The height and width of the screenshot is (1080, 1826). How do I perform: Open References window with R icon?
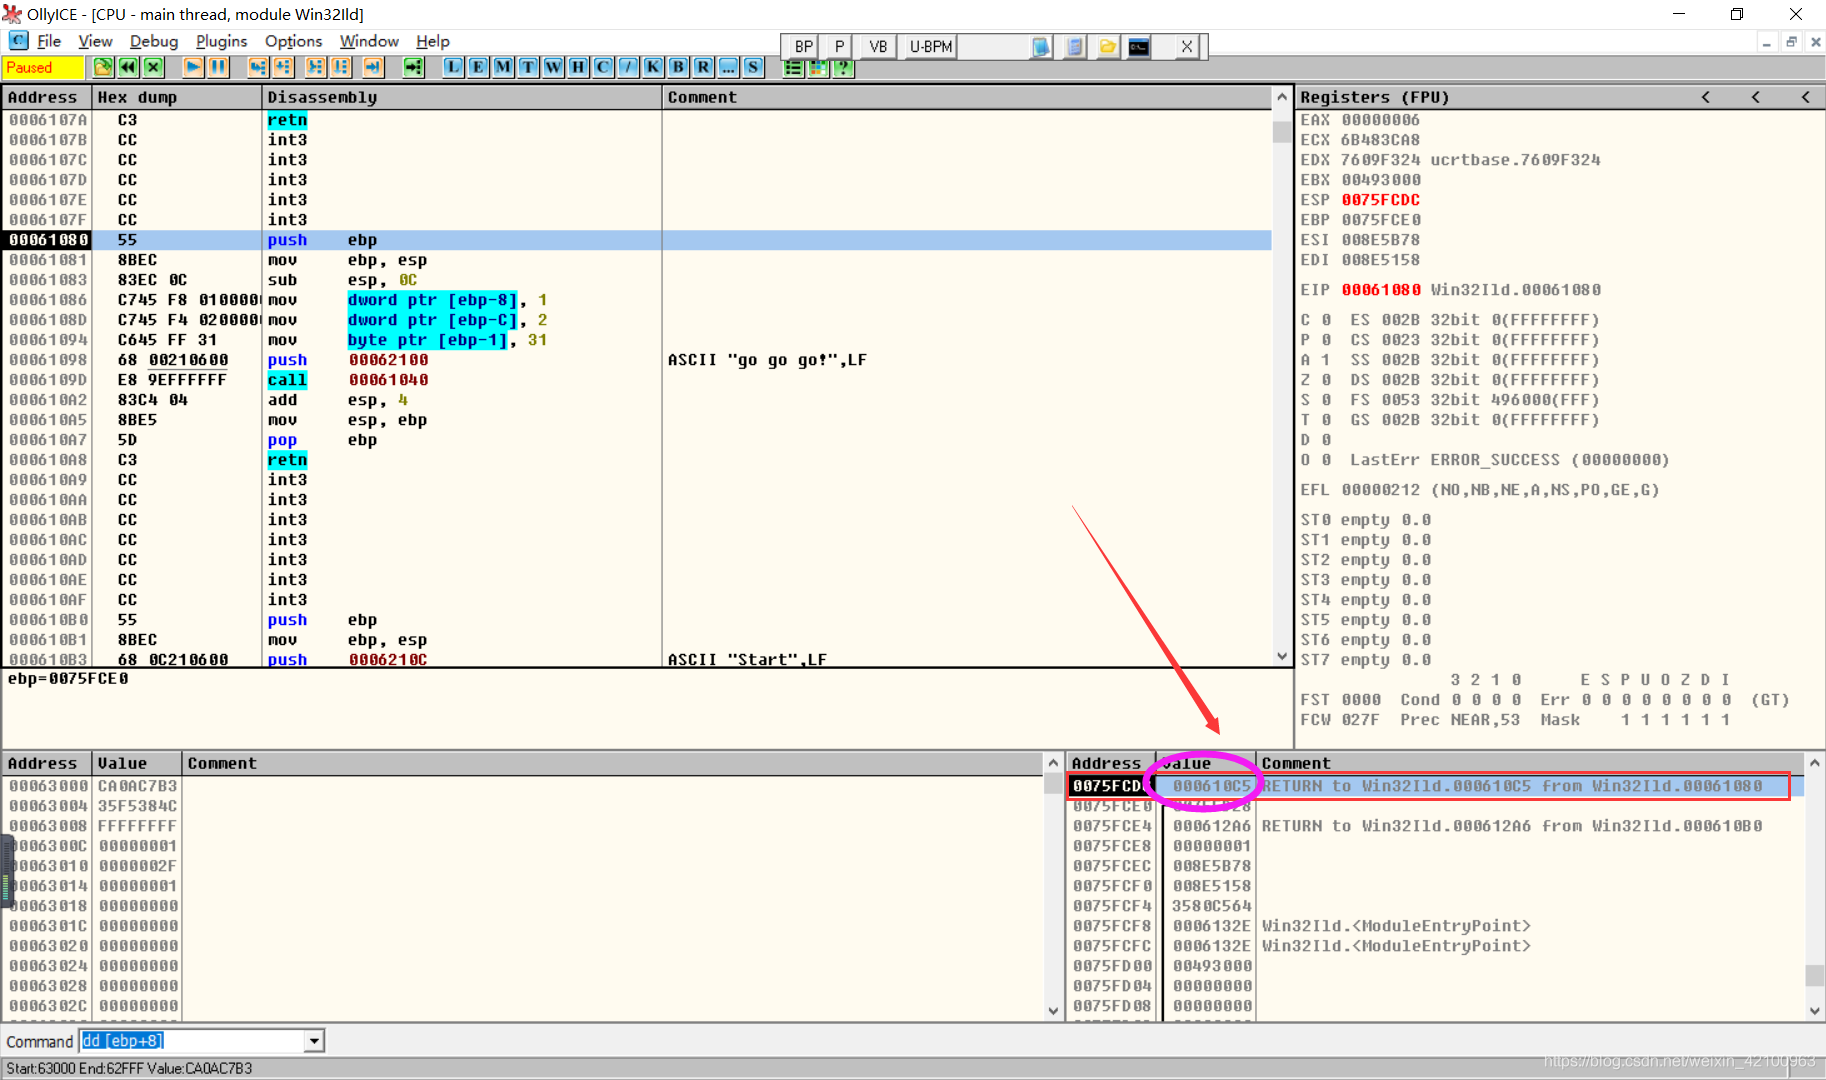[703, 67]
